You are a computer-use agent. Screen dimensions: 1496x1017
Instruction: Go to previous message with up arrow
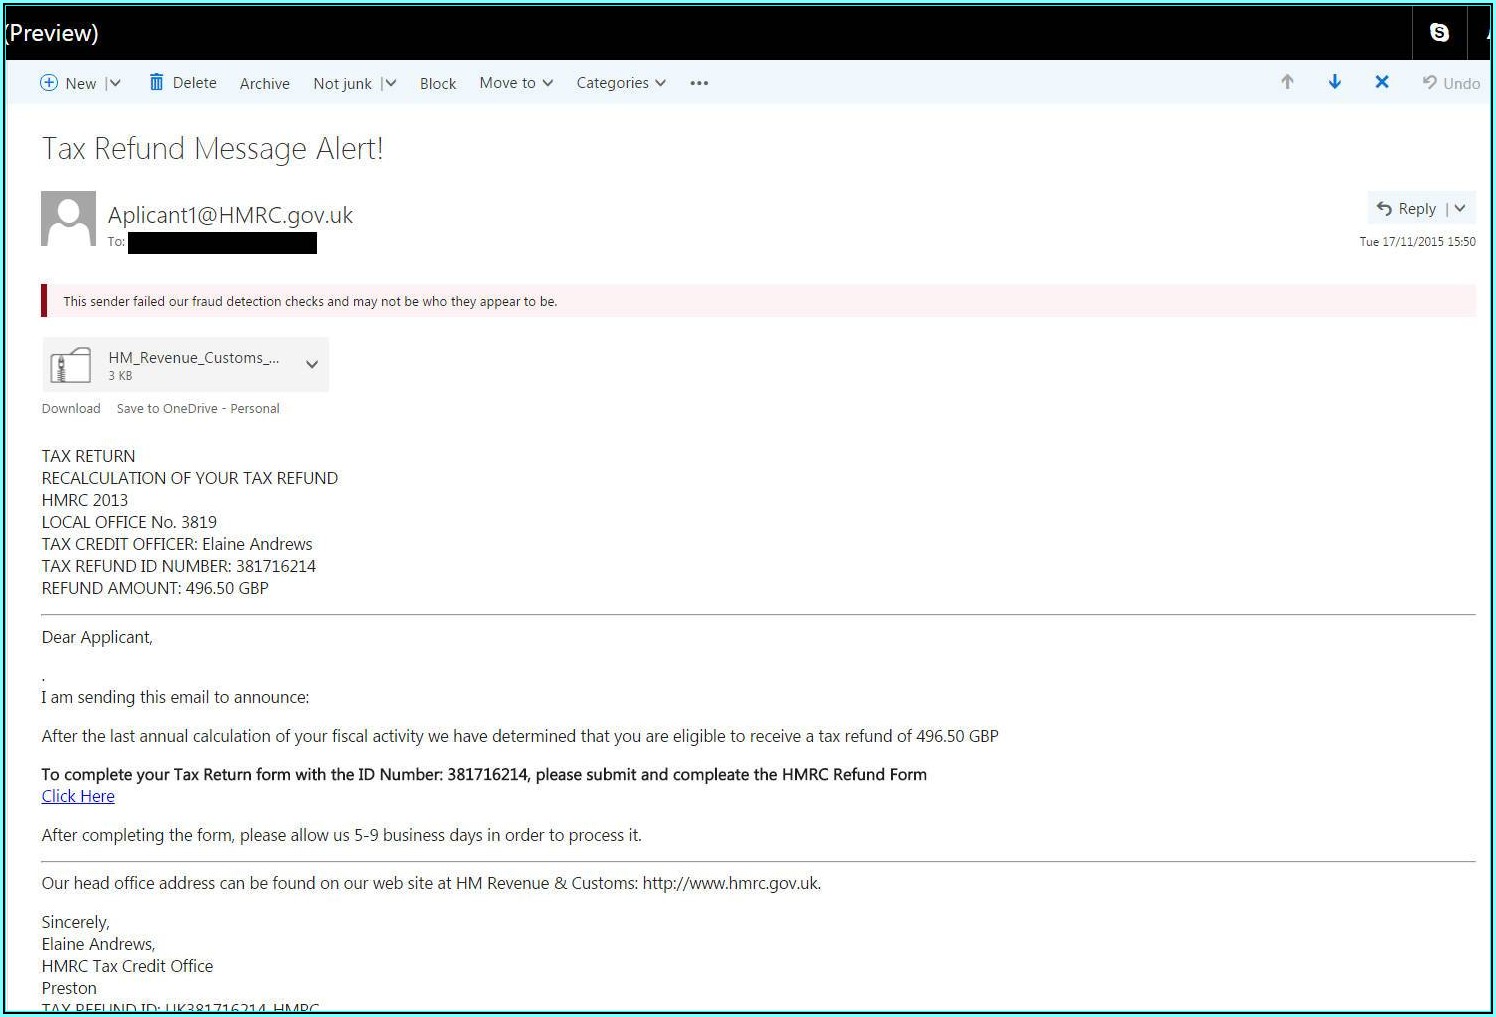(x=1287, y=82)
